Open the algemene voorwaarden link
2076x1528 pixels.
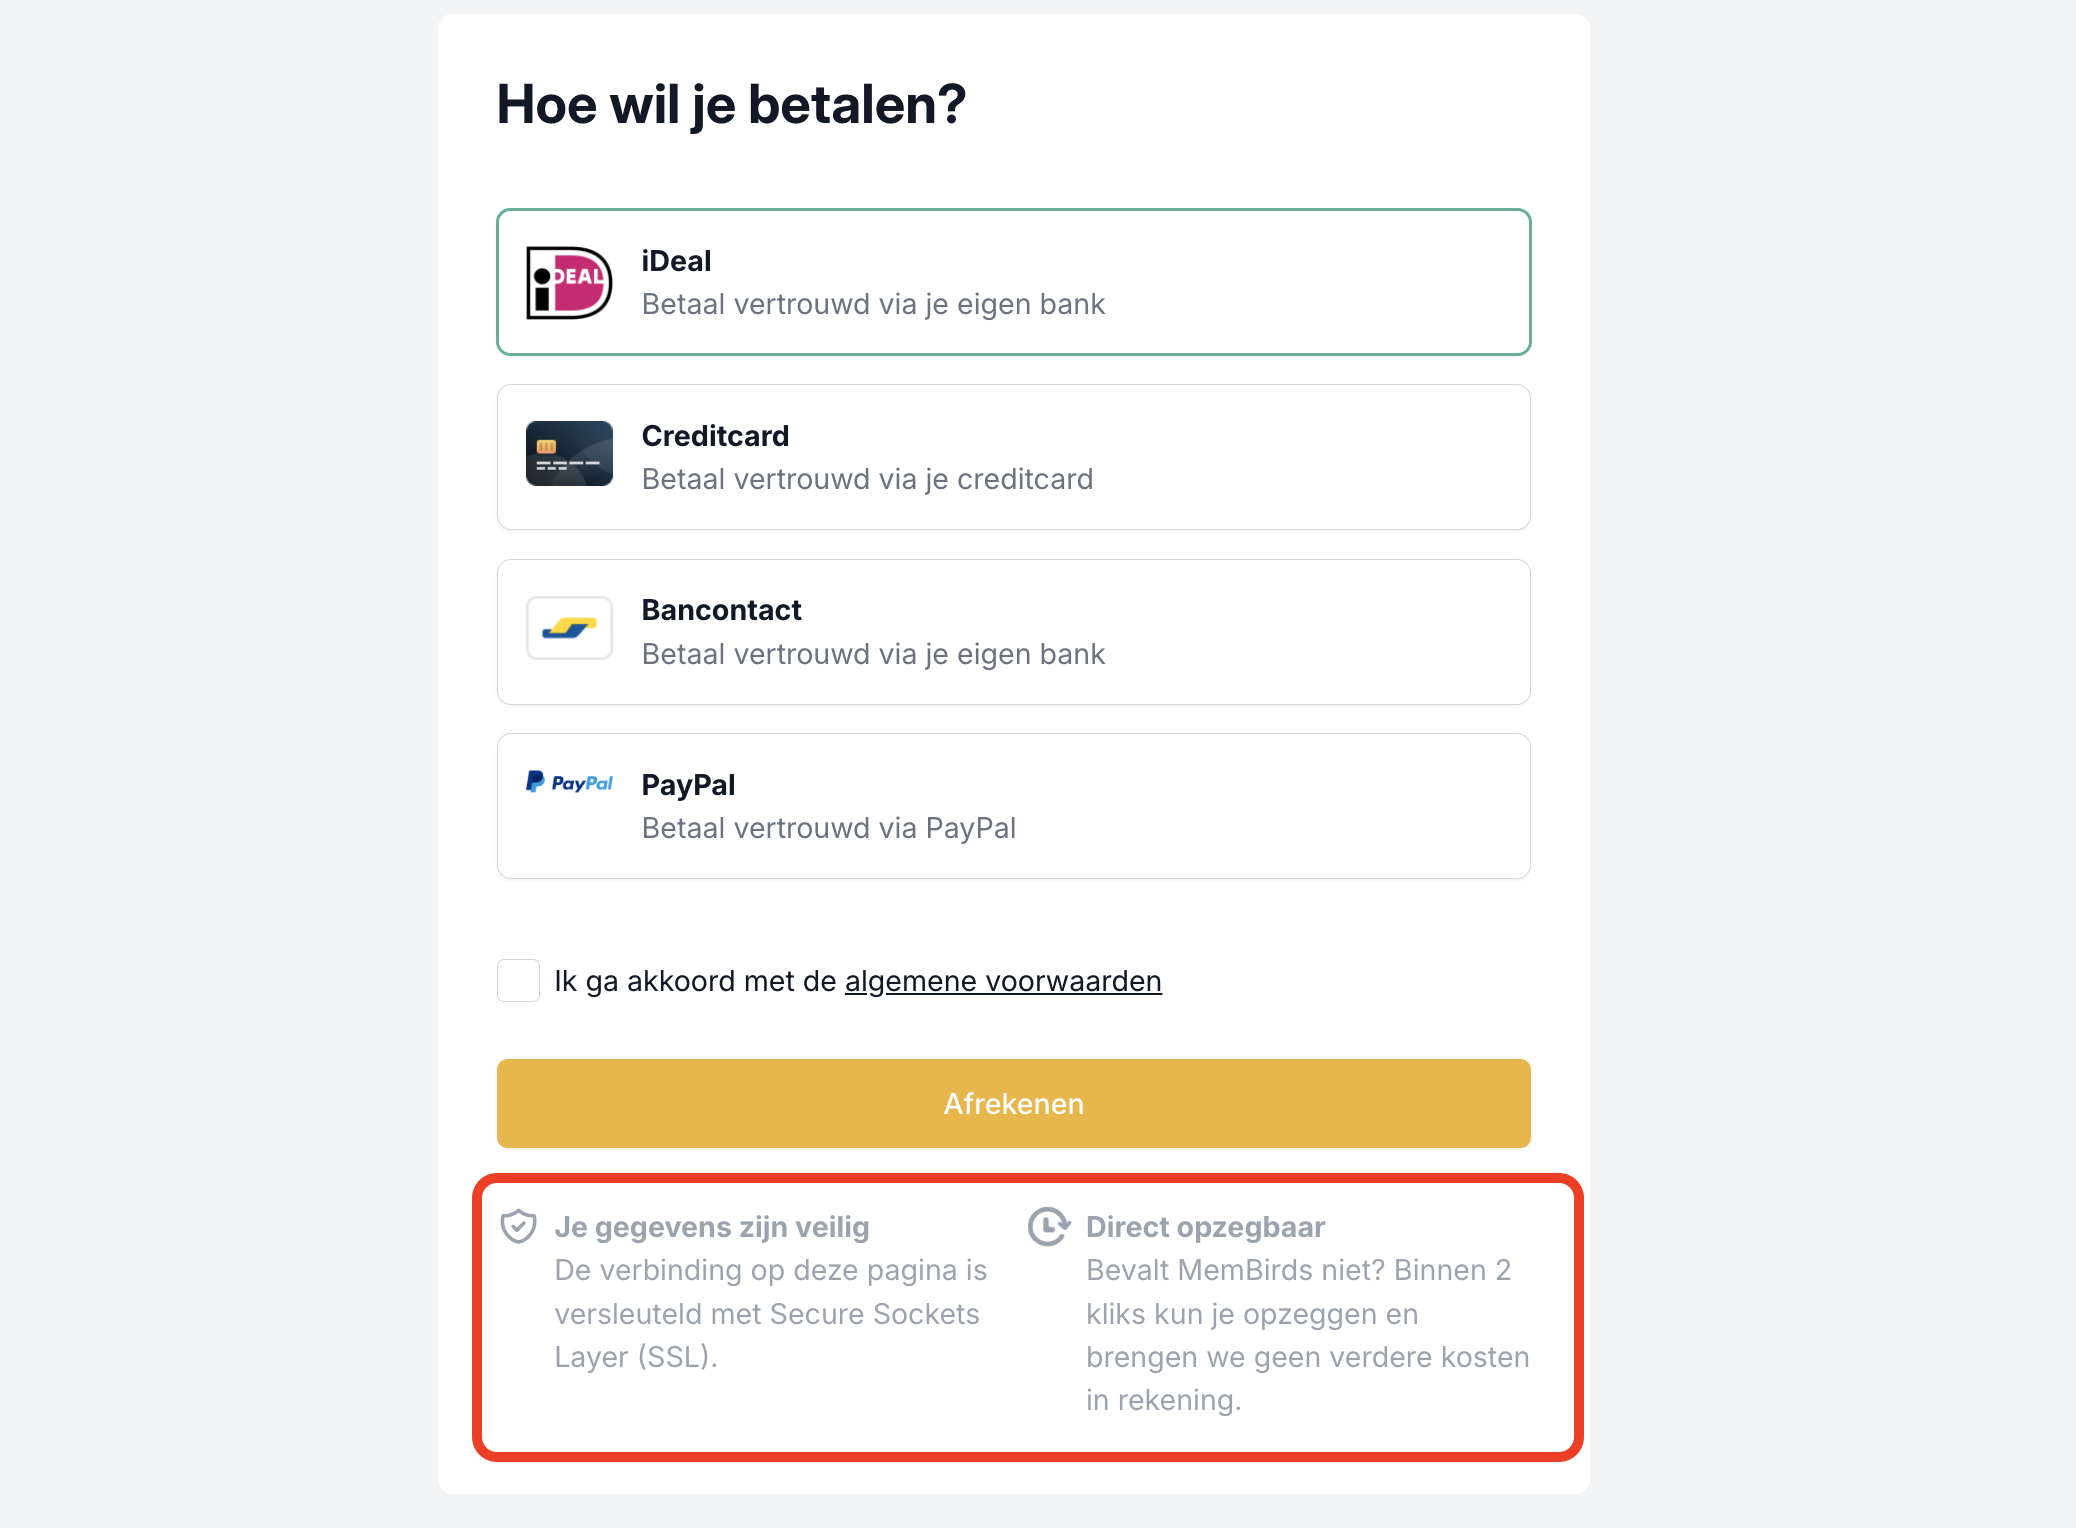(1003, 982)
